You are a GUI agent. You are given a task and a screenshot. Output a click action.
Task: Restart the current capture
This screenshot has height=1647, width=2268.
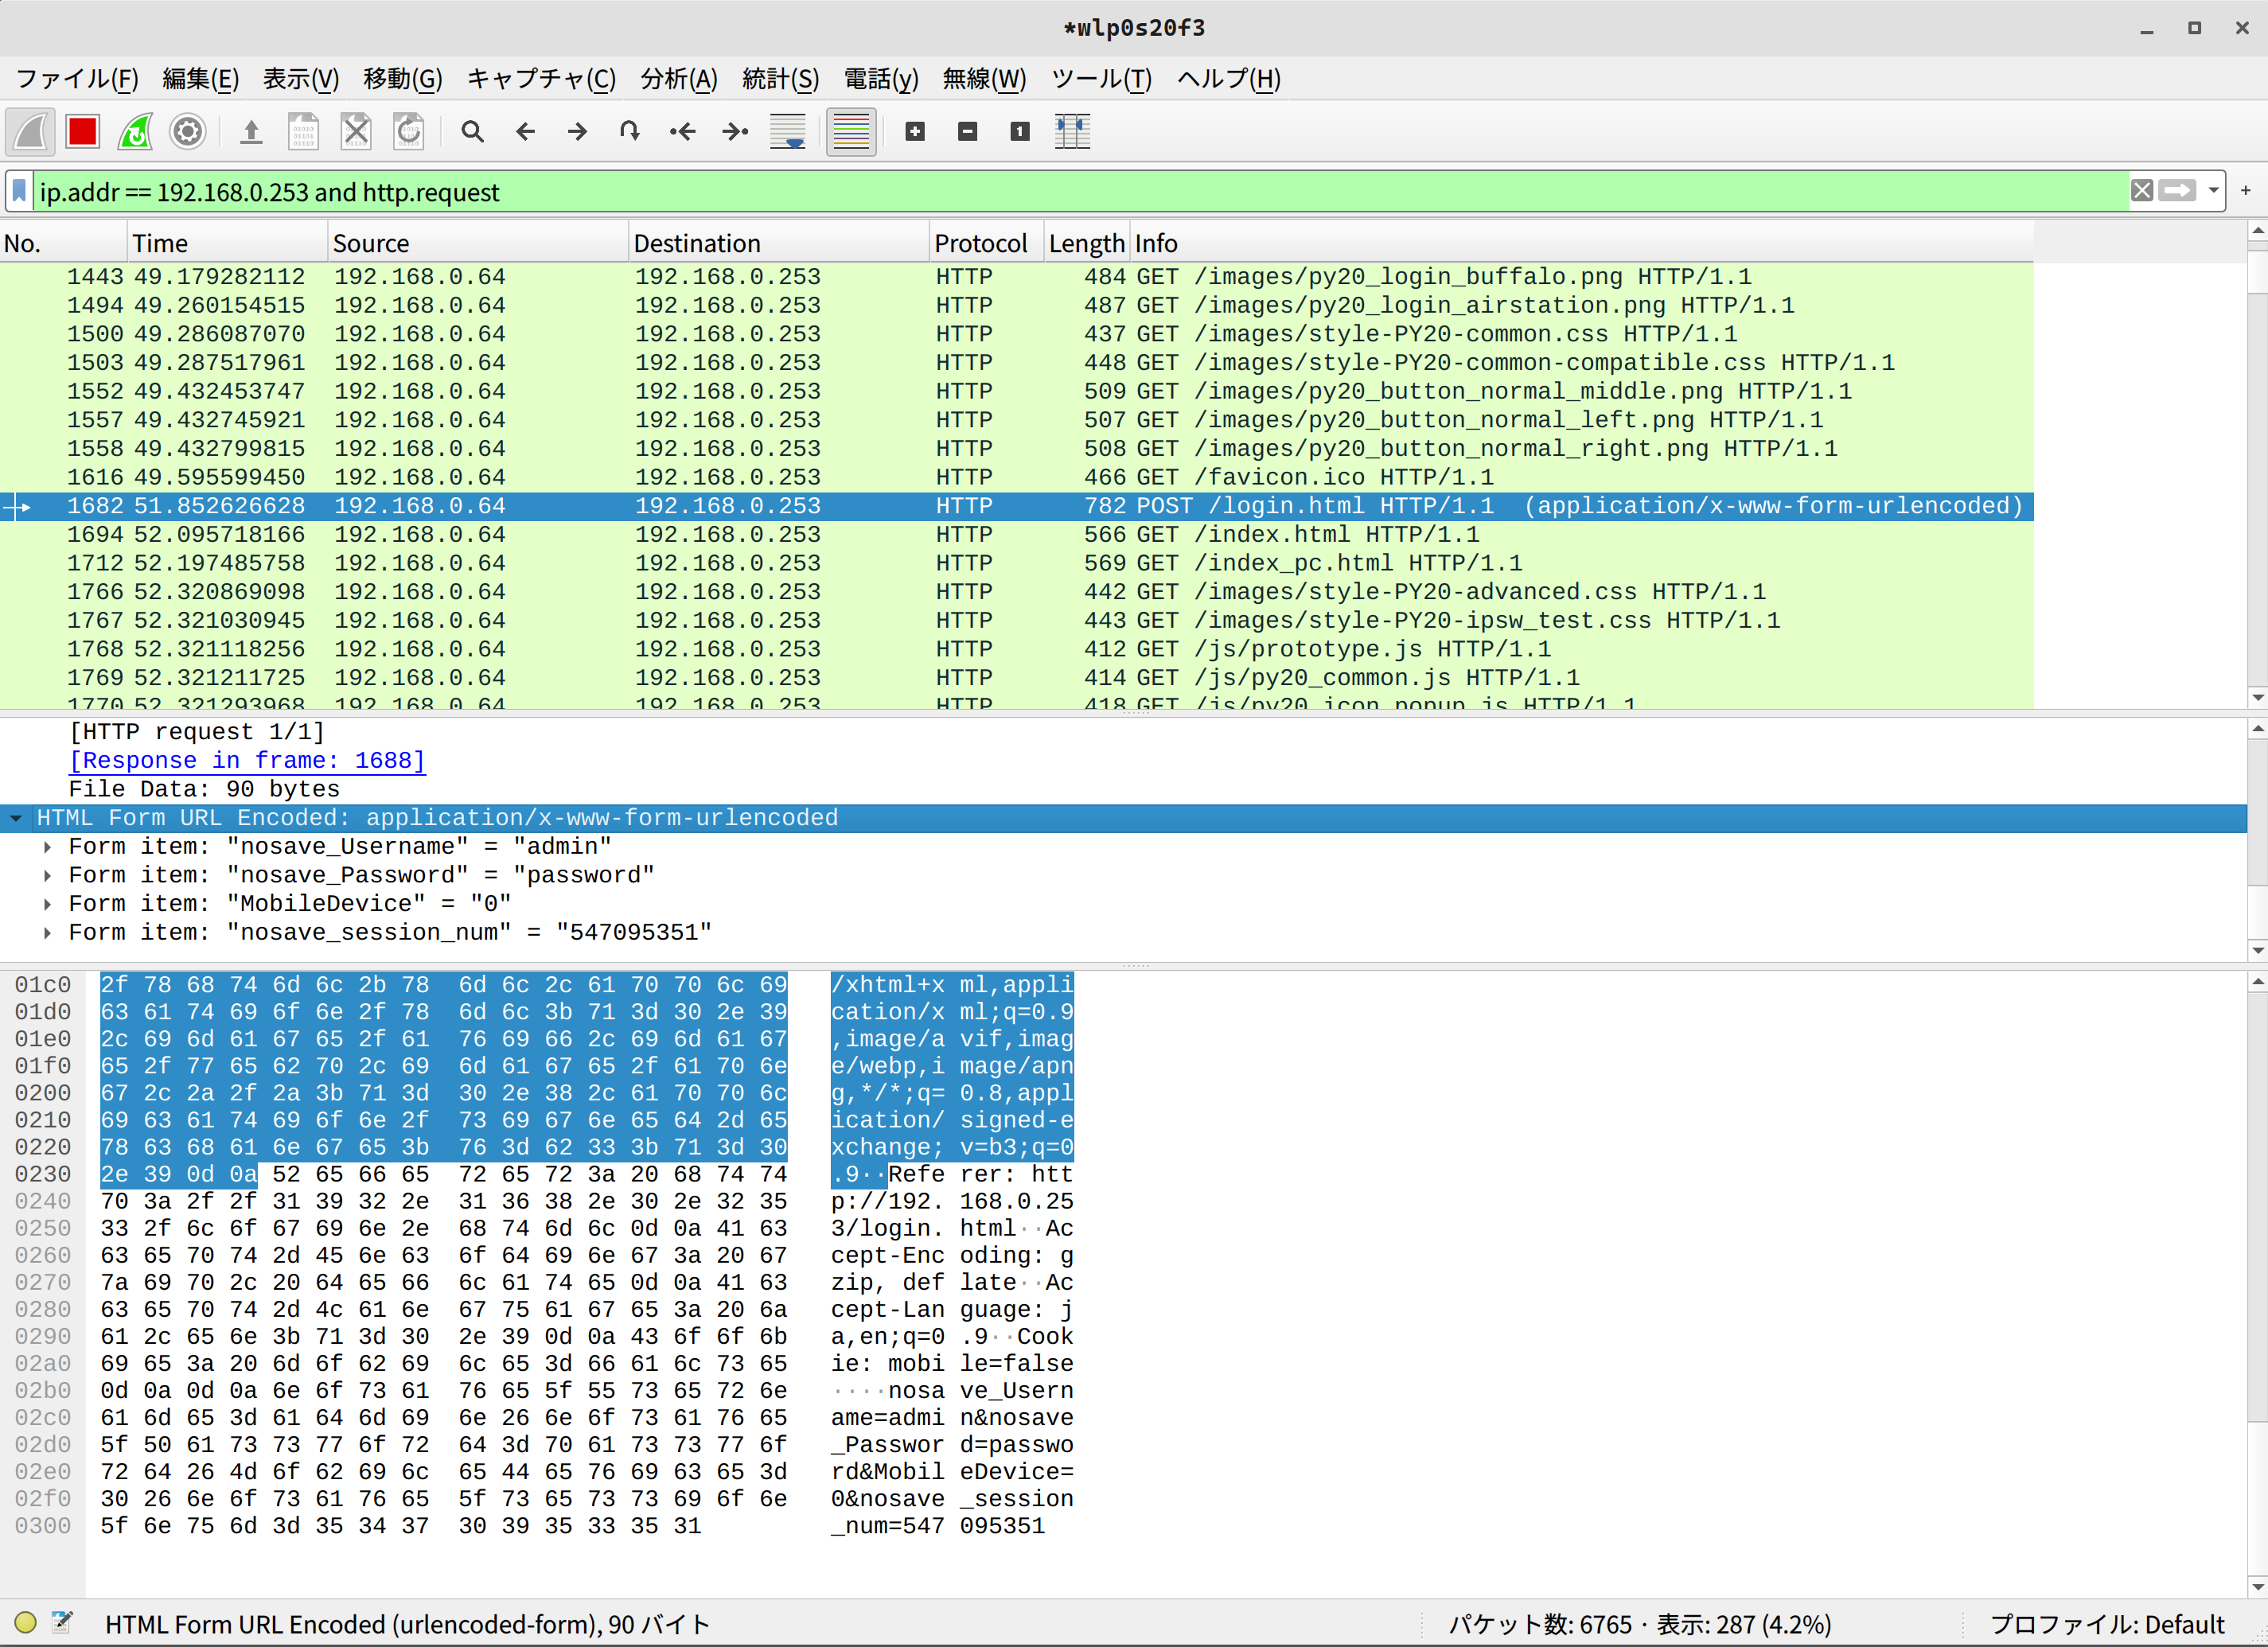tap(135, 131)
